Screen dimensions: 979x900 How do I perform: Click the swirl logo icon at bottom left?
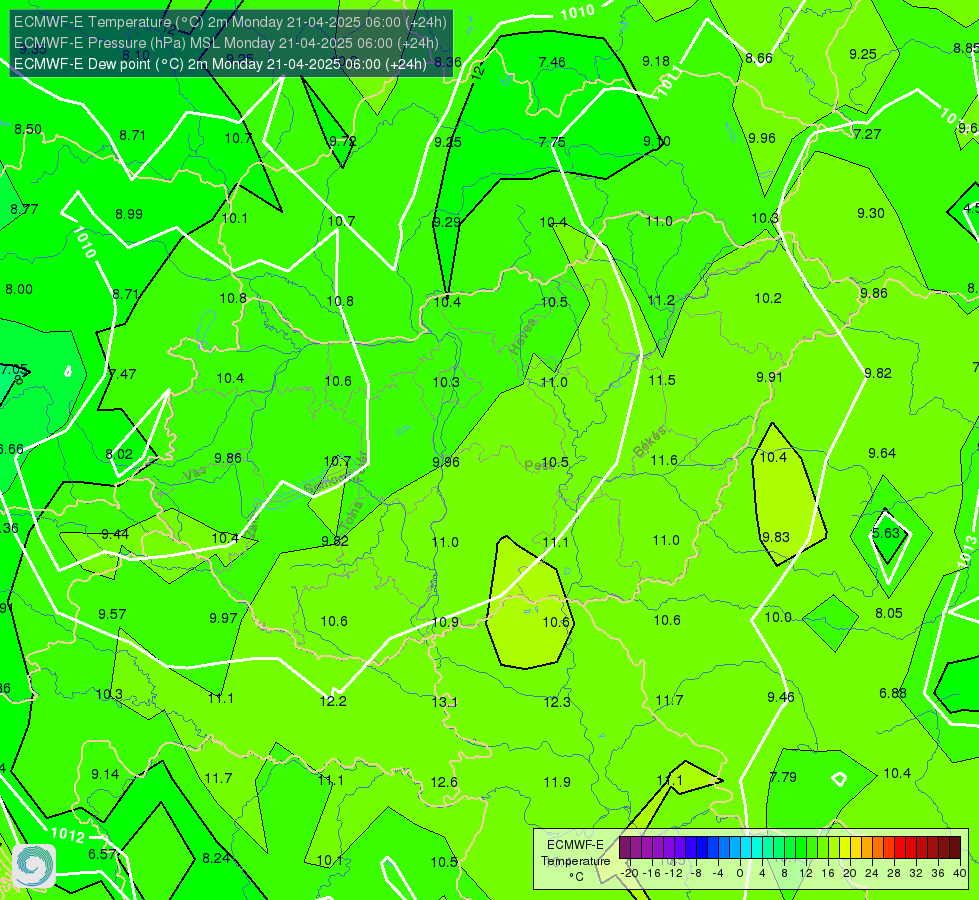34,866
